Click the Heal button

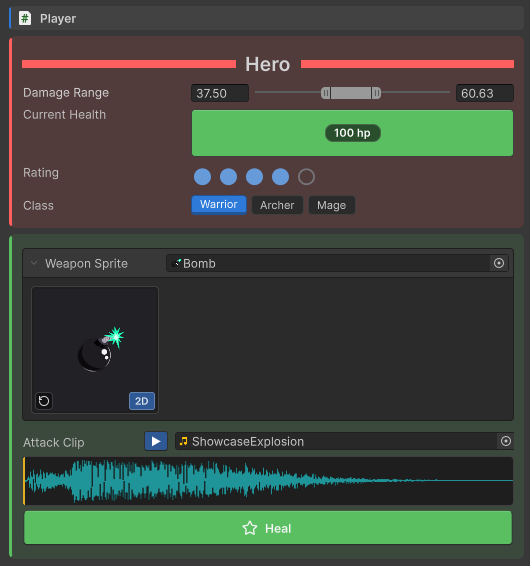coord(268,528)
